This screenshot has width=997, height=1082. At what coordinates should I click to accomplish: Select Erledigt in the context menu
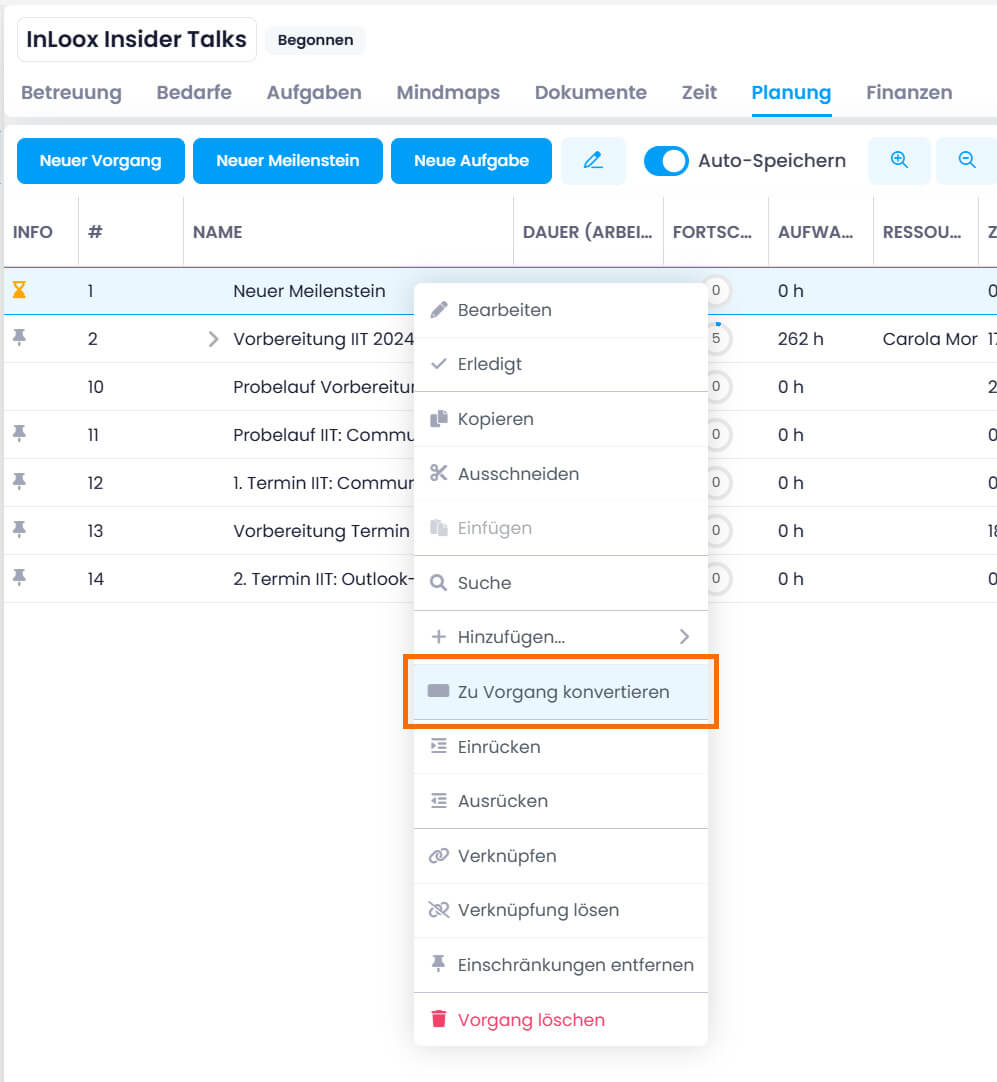(x=561, y=364)
